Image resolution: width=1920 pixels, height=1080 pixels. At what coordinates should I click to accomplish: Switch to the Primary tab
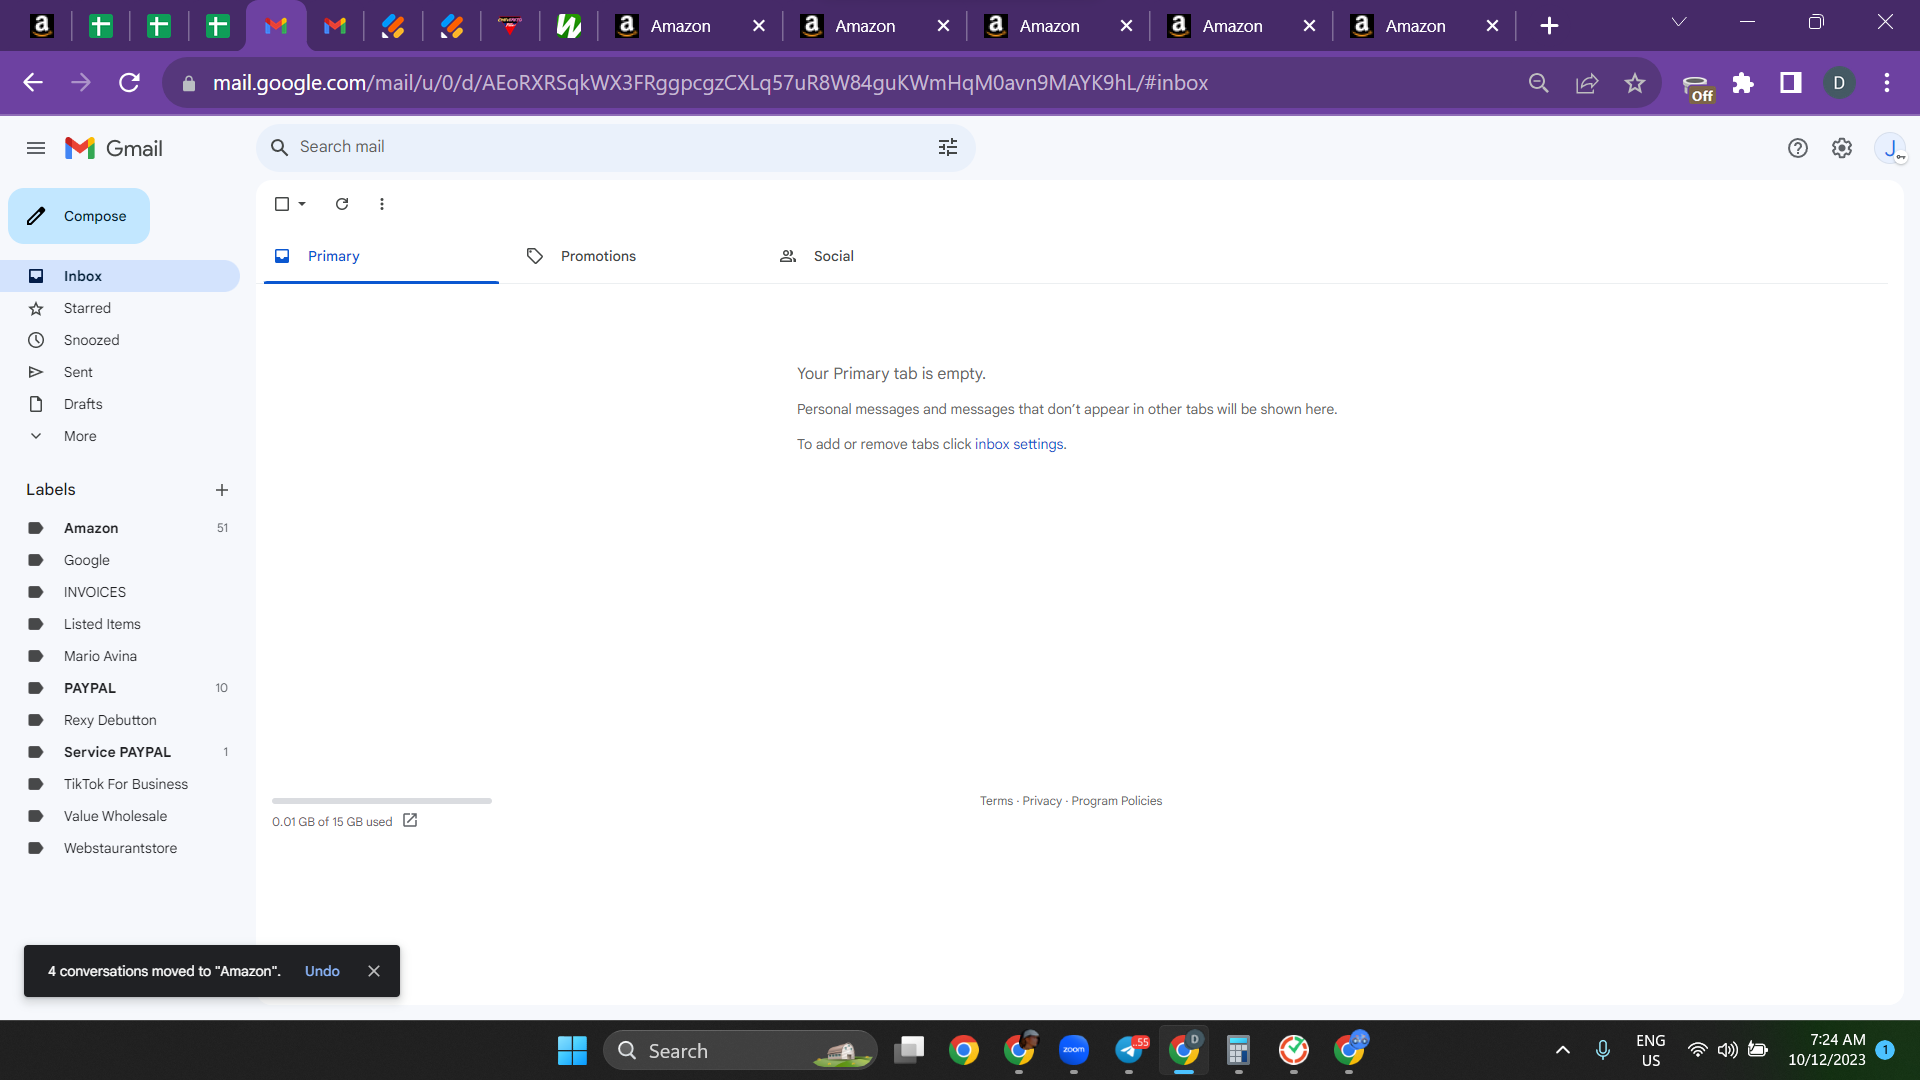click(x=381, y=256)
